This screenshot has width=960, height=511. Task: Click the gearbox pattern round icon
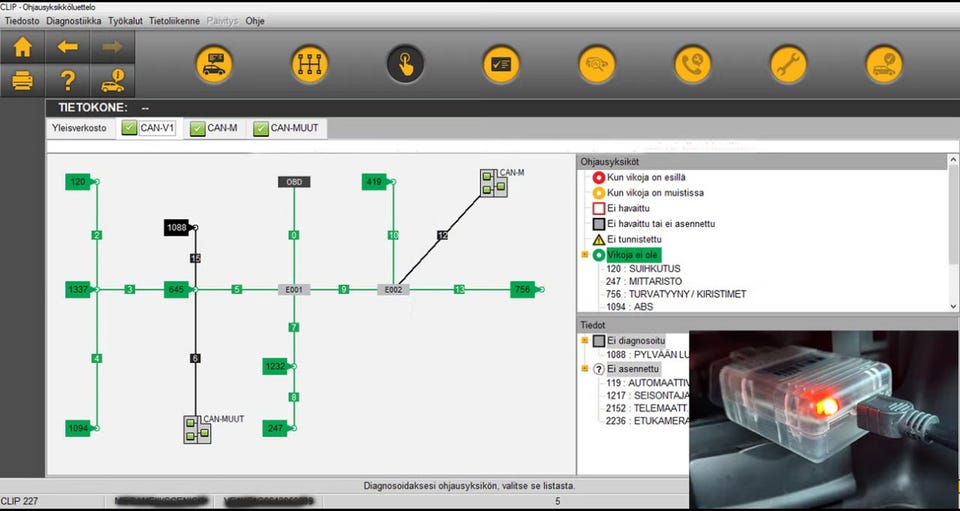pos(309,64)
